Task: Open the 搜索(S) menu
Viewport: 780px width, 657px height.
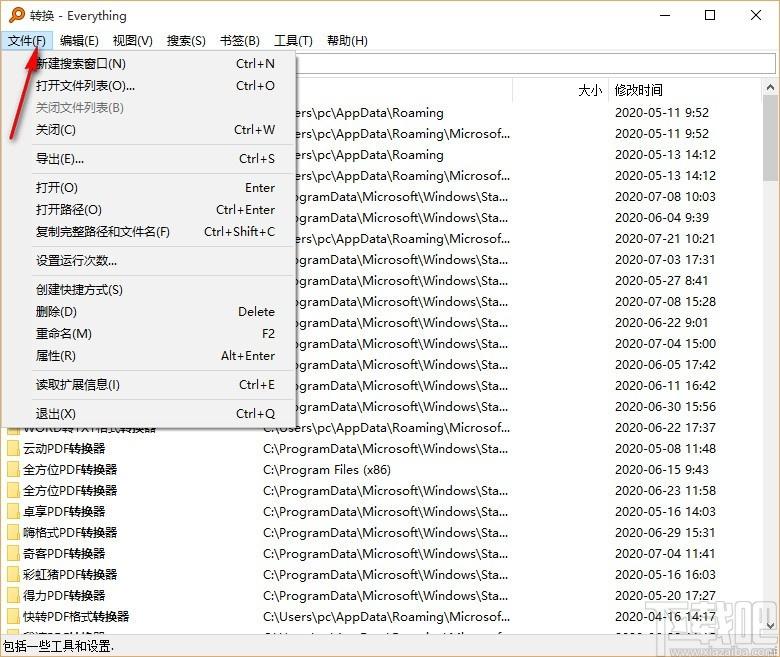Action: click(x=186, y=41)
